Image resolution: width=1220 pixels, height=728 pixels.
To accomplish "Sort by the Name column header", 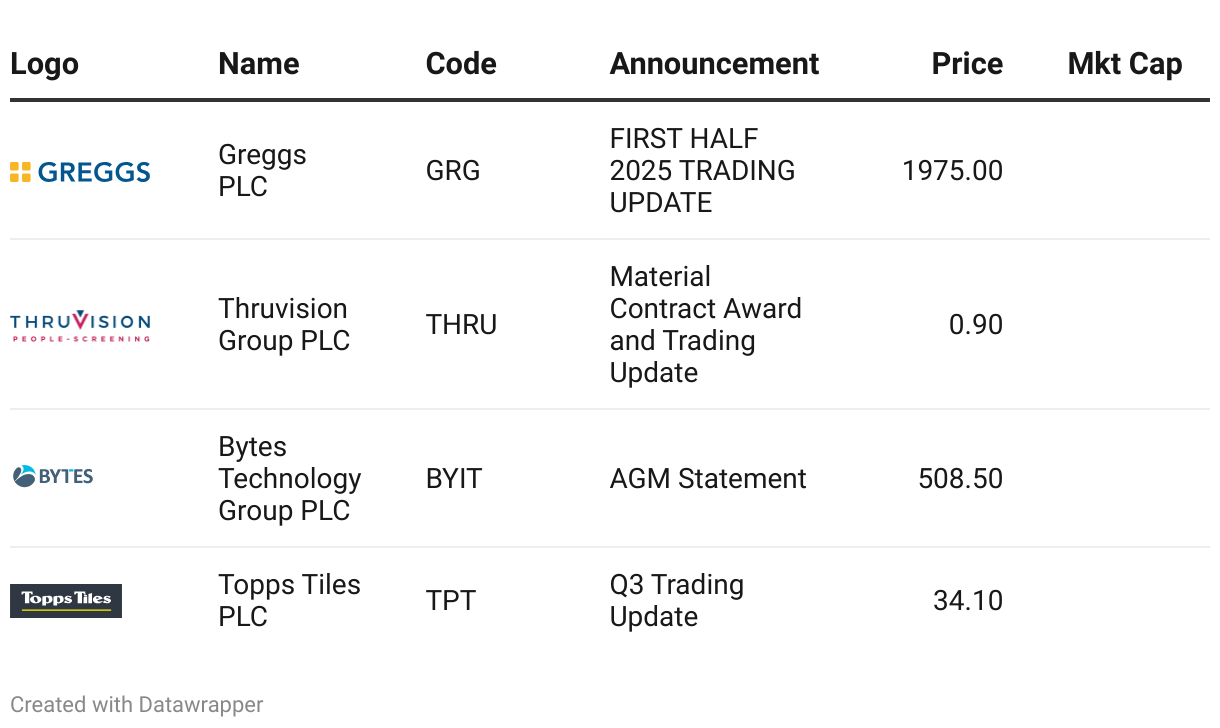I will (258, 64).
